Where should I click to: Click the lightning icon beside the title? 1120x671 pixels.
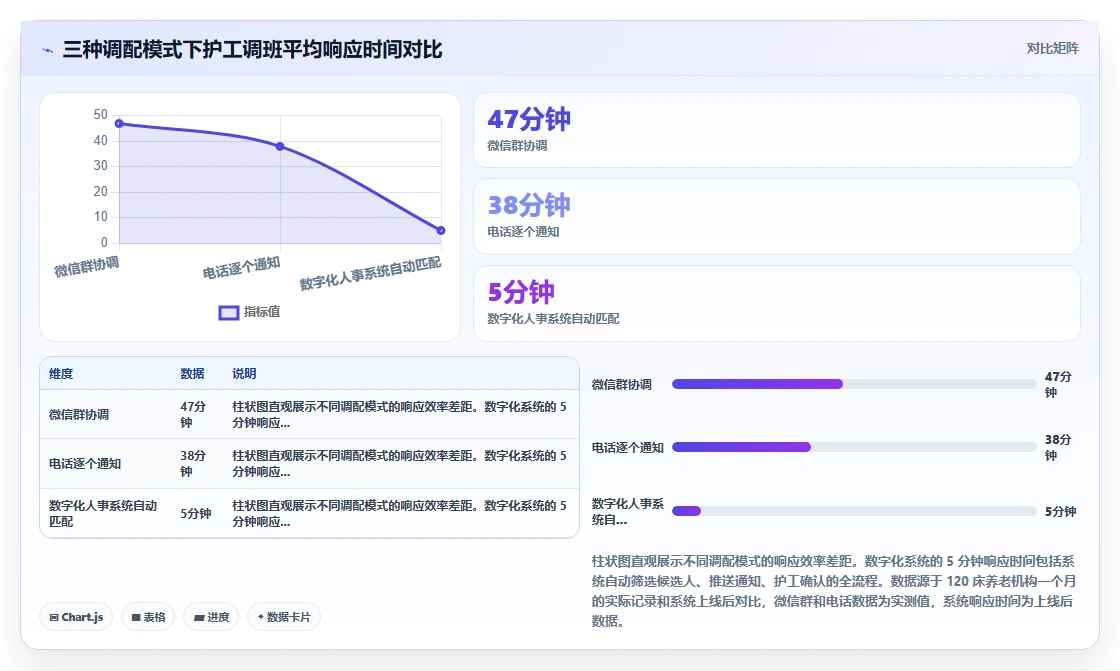pyautogui.click(x=48, y=50)
